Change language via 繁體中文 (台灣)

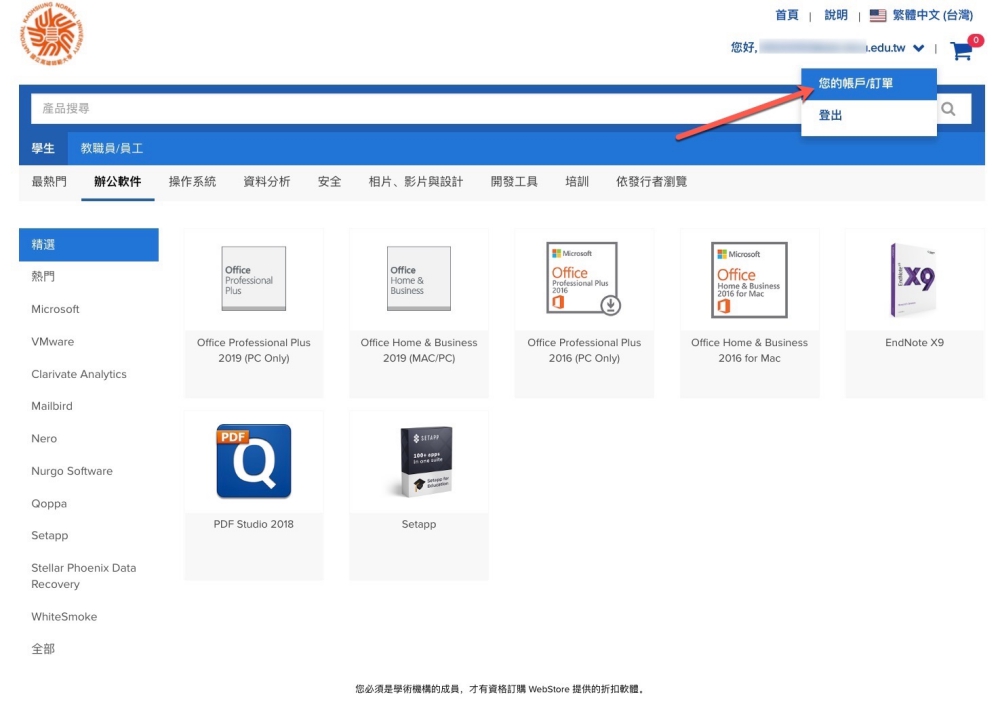point(932,15)
